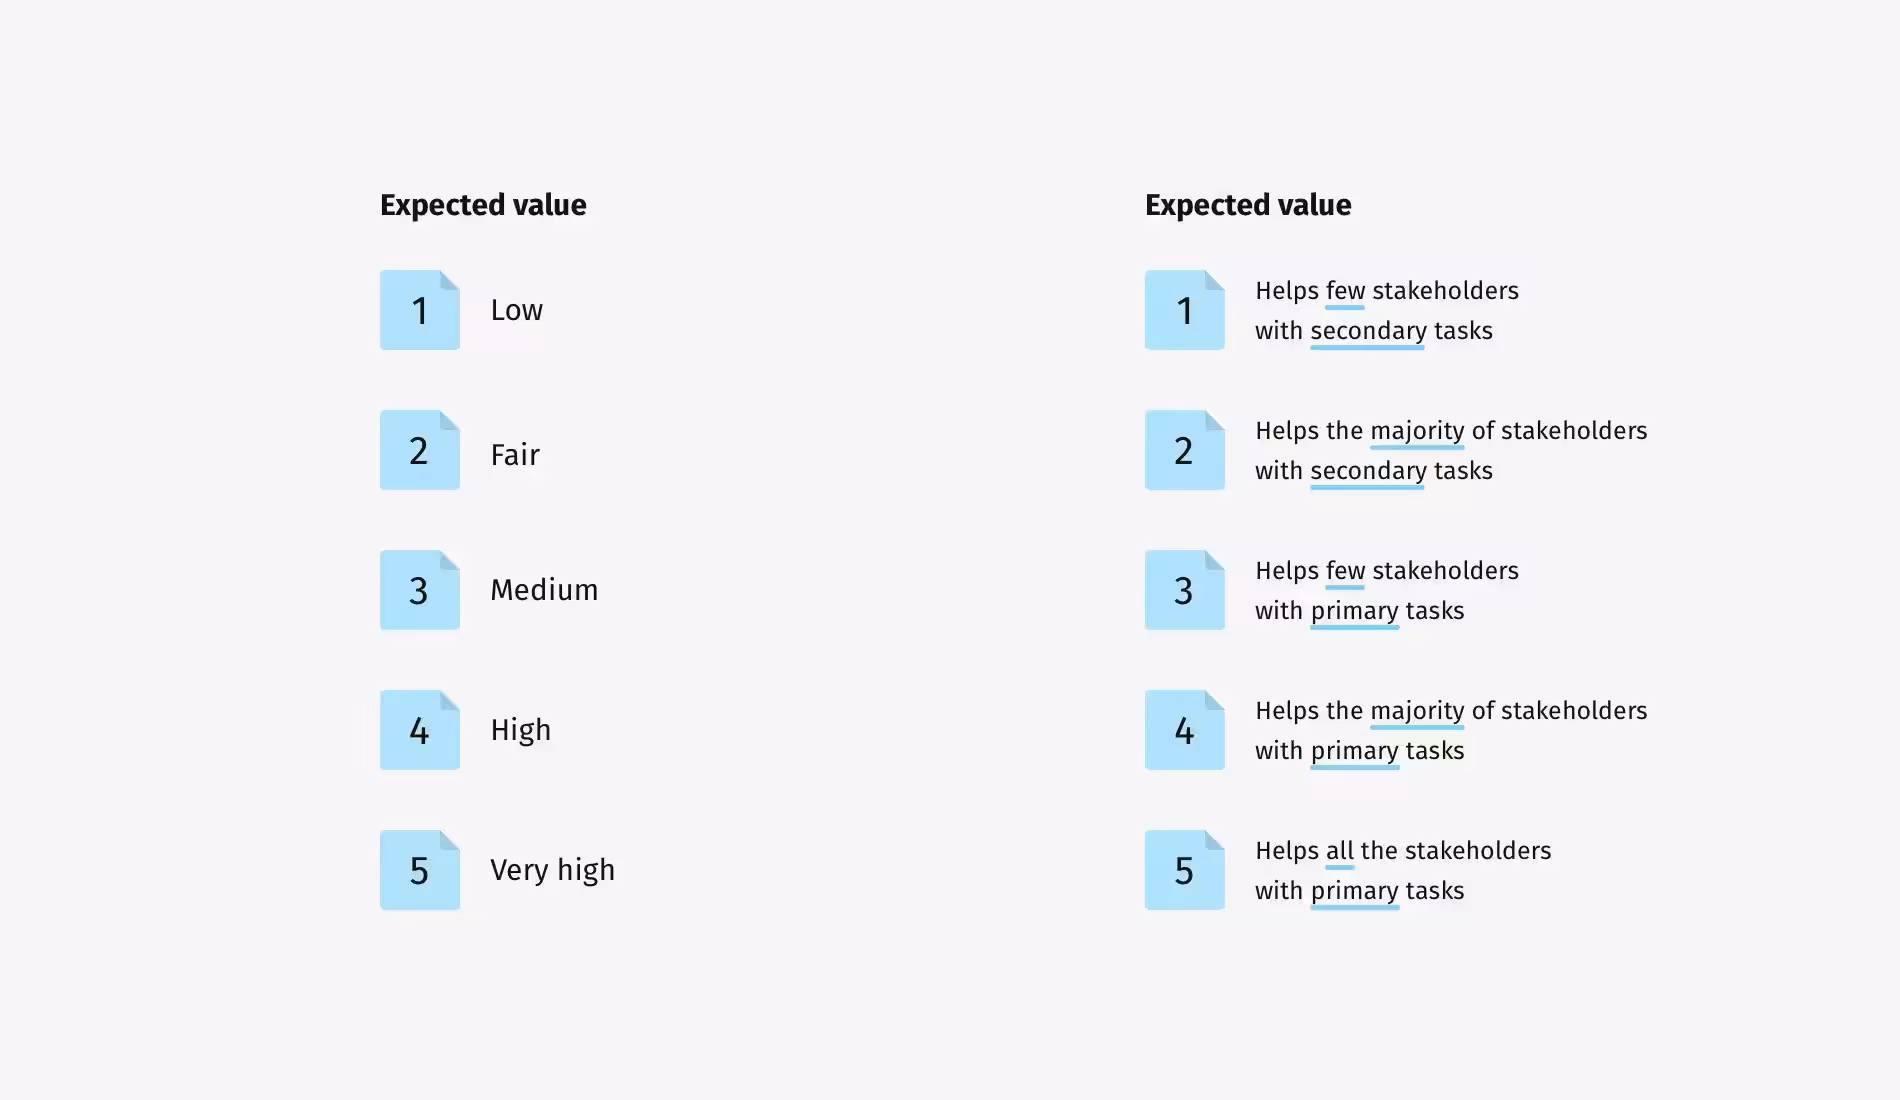Click the 'Very high' label
The width and height of the screenshot is (1900, 1100).
(x=552, y=870)
